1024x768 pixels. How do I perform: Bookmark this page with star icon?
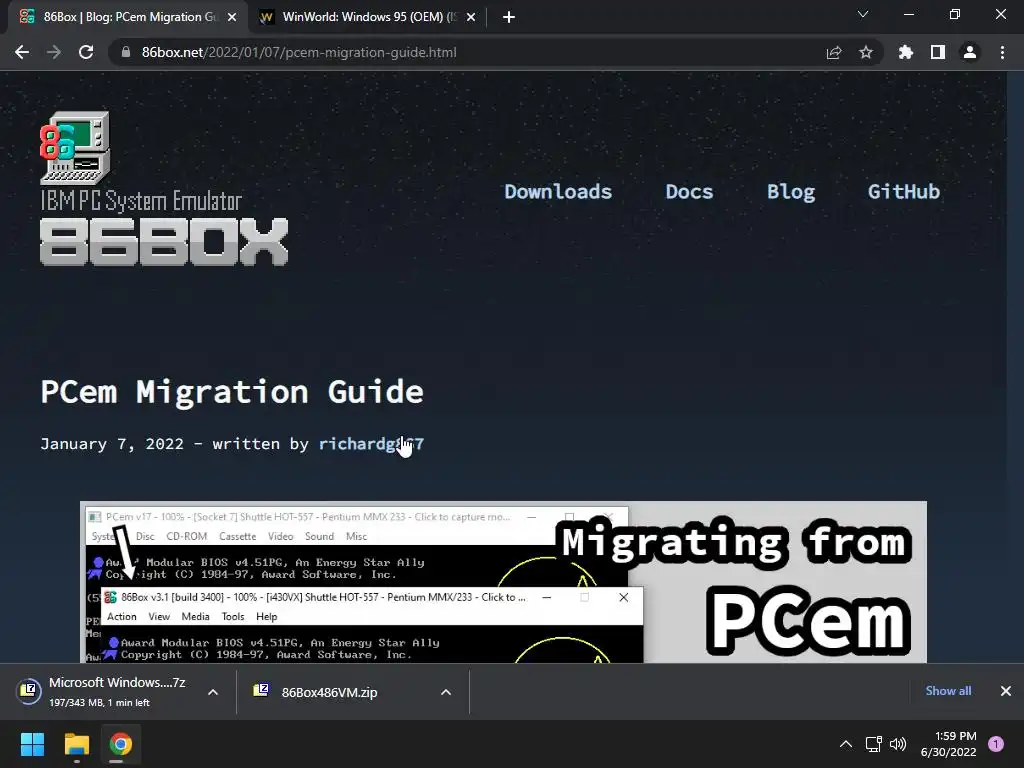[x=865, y=52]
